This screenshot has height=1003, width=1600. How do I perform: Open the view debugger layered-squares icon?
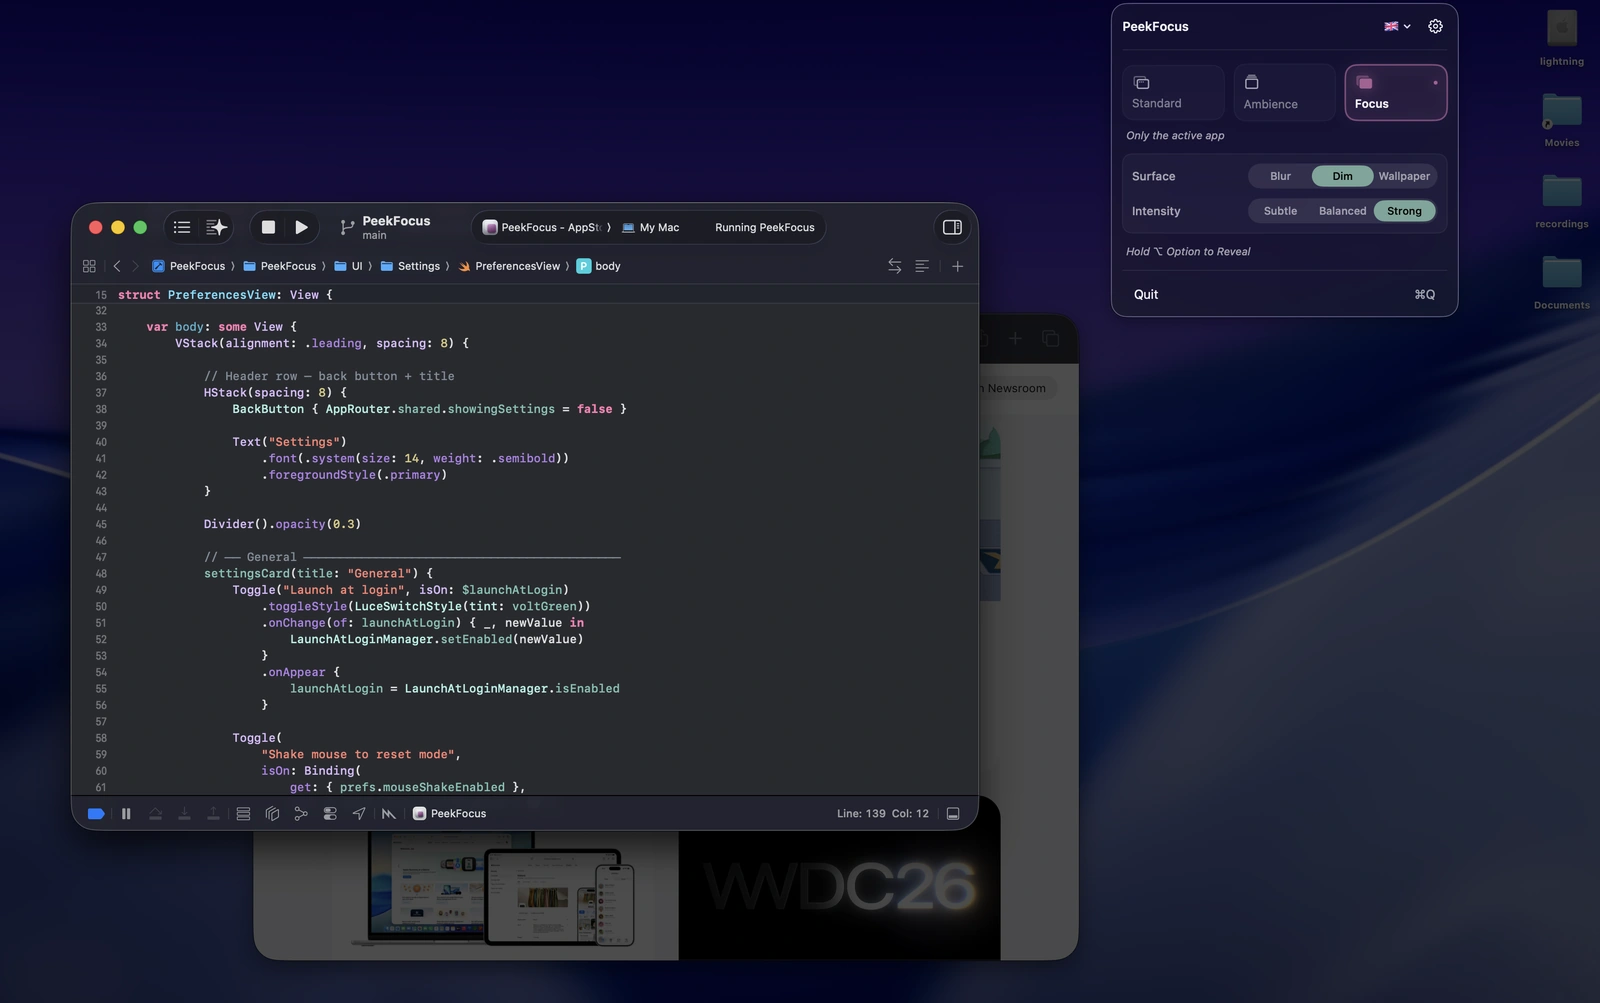(x=272, y=814)
